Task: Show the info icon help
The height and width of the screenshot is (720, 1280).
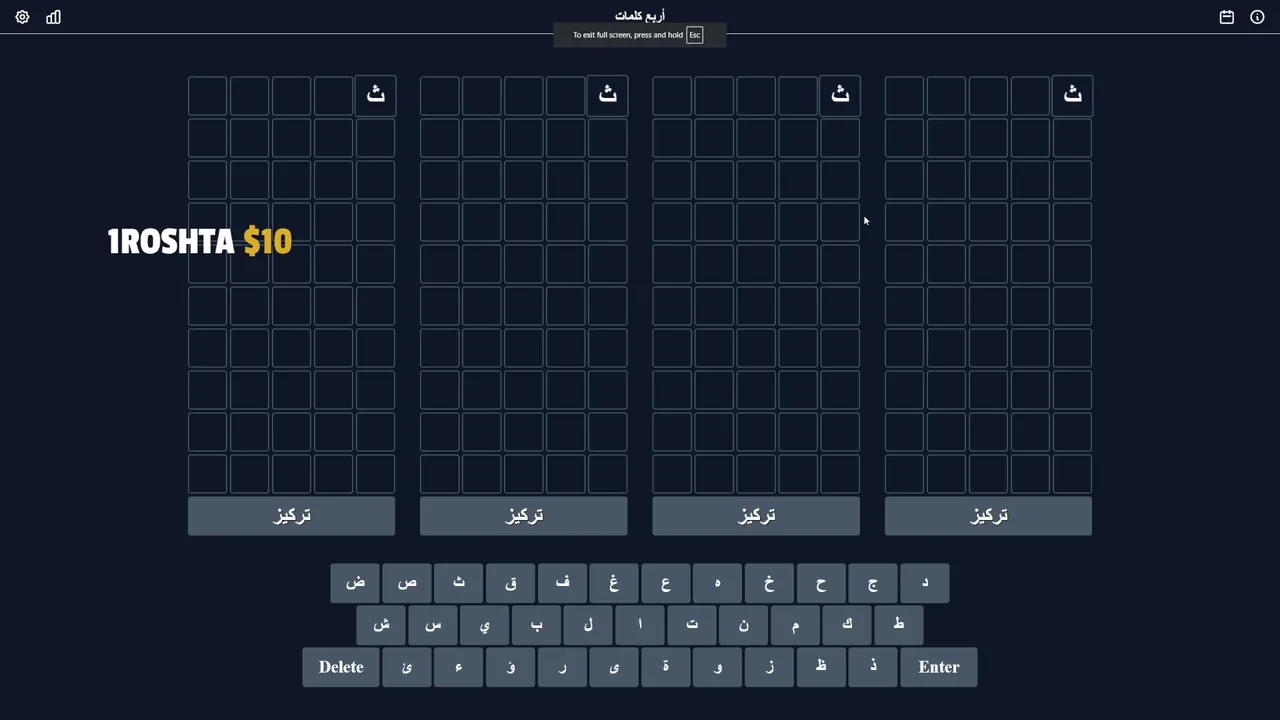Action: point(1257,17)
